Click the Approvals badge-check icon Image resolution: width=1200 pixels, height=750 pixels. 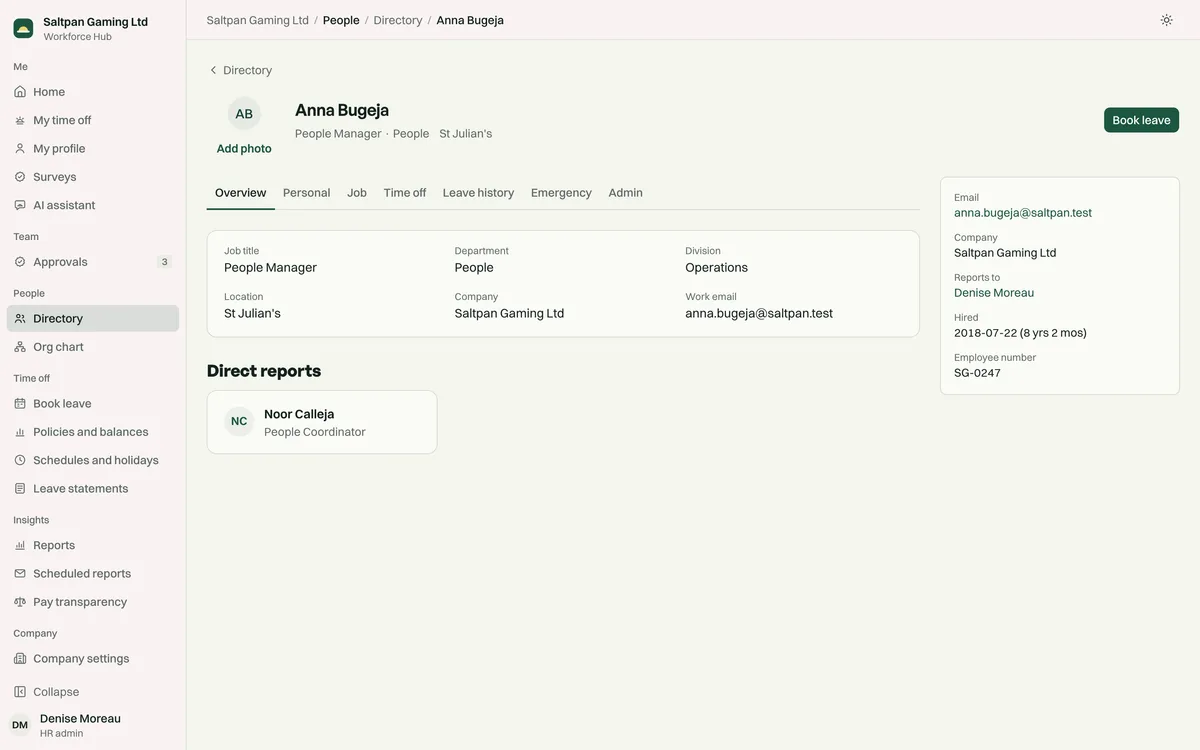20,262
